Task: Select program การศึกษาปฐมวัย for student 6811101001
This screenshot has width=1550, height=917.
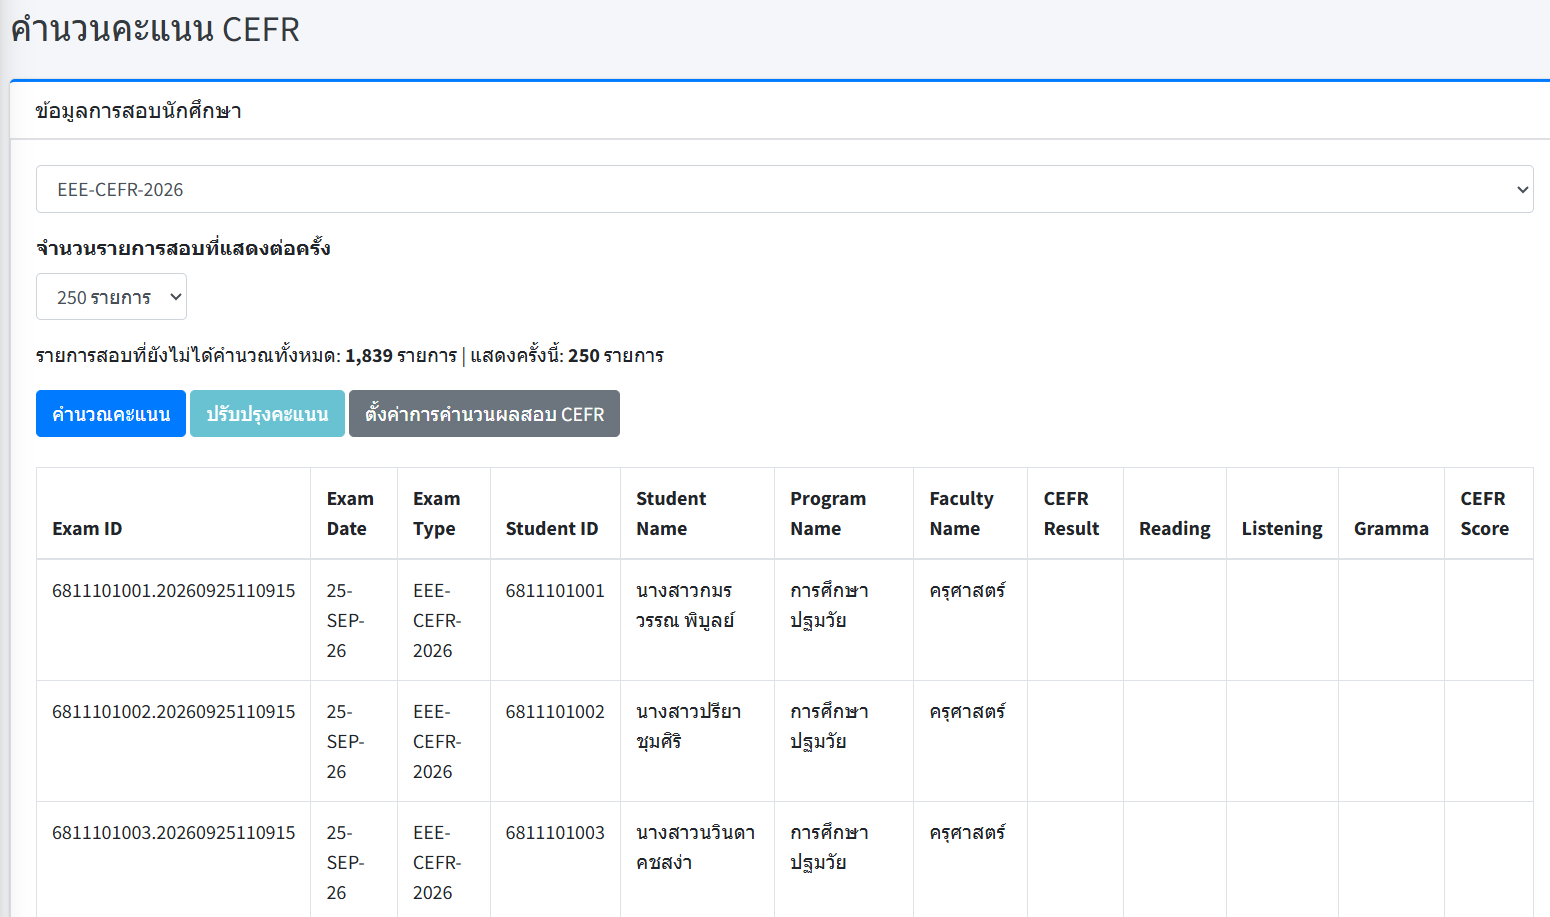Action: click(829, 606)
